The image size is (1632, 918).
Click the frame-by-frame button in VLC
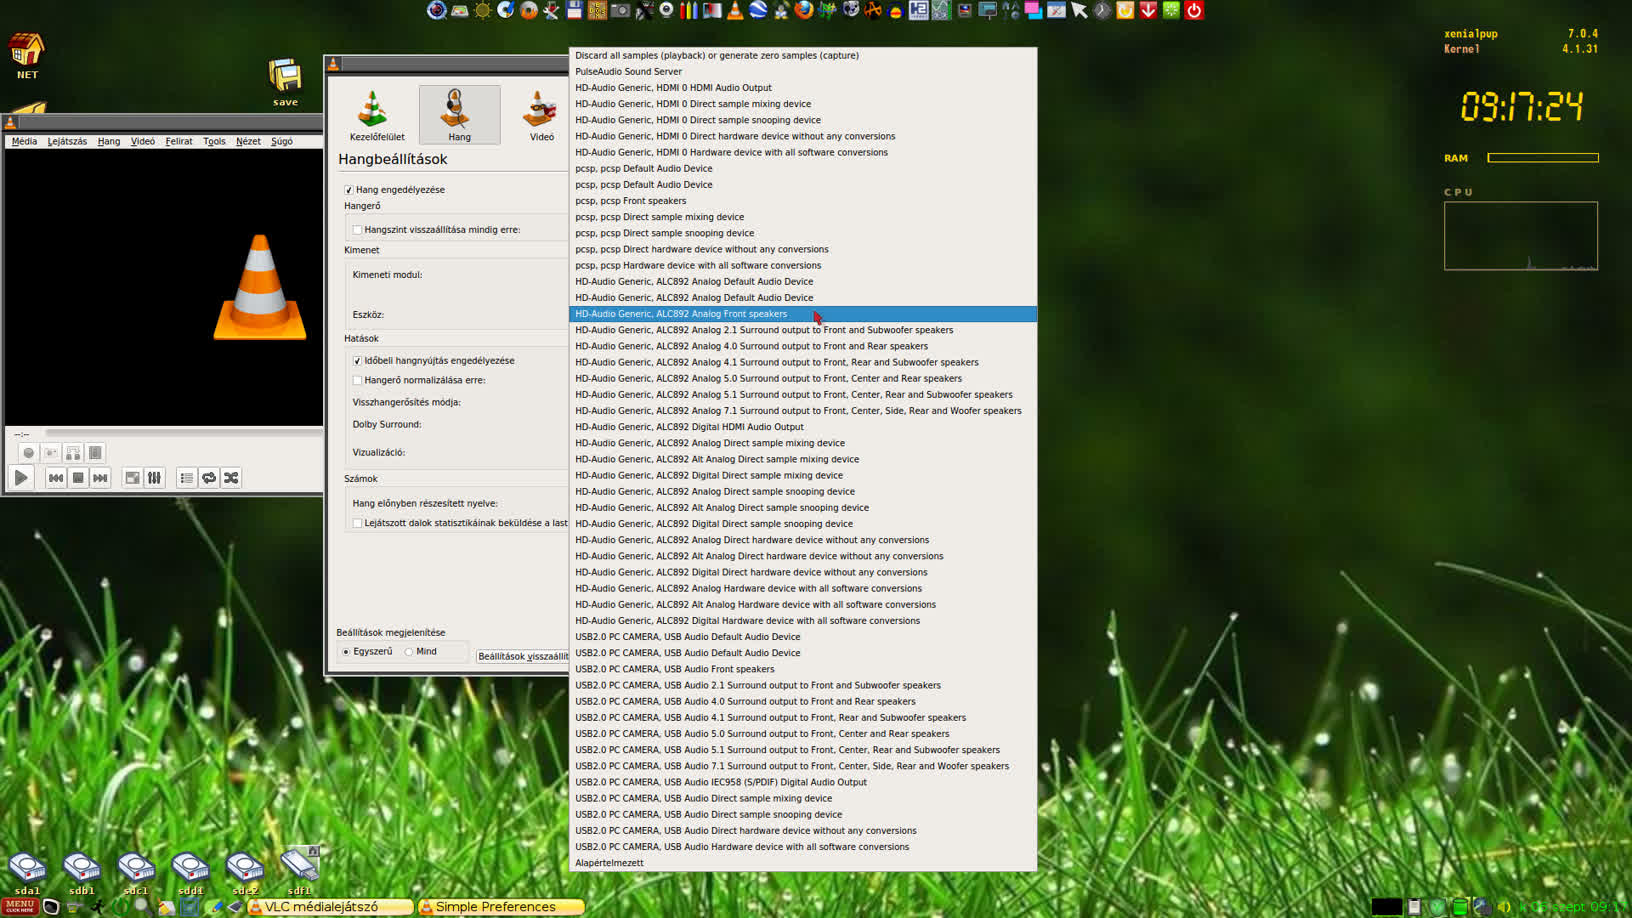[x=95, y=453]
